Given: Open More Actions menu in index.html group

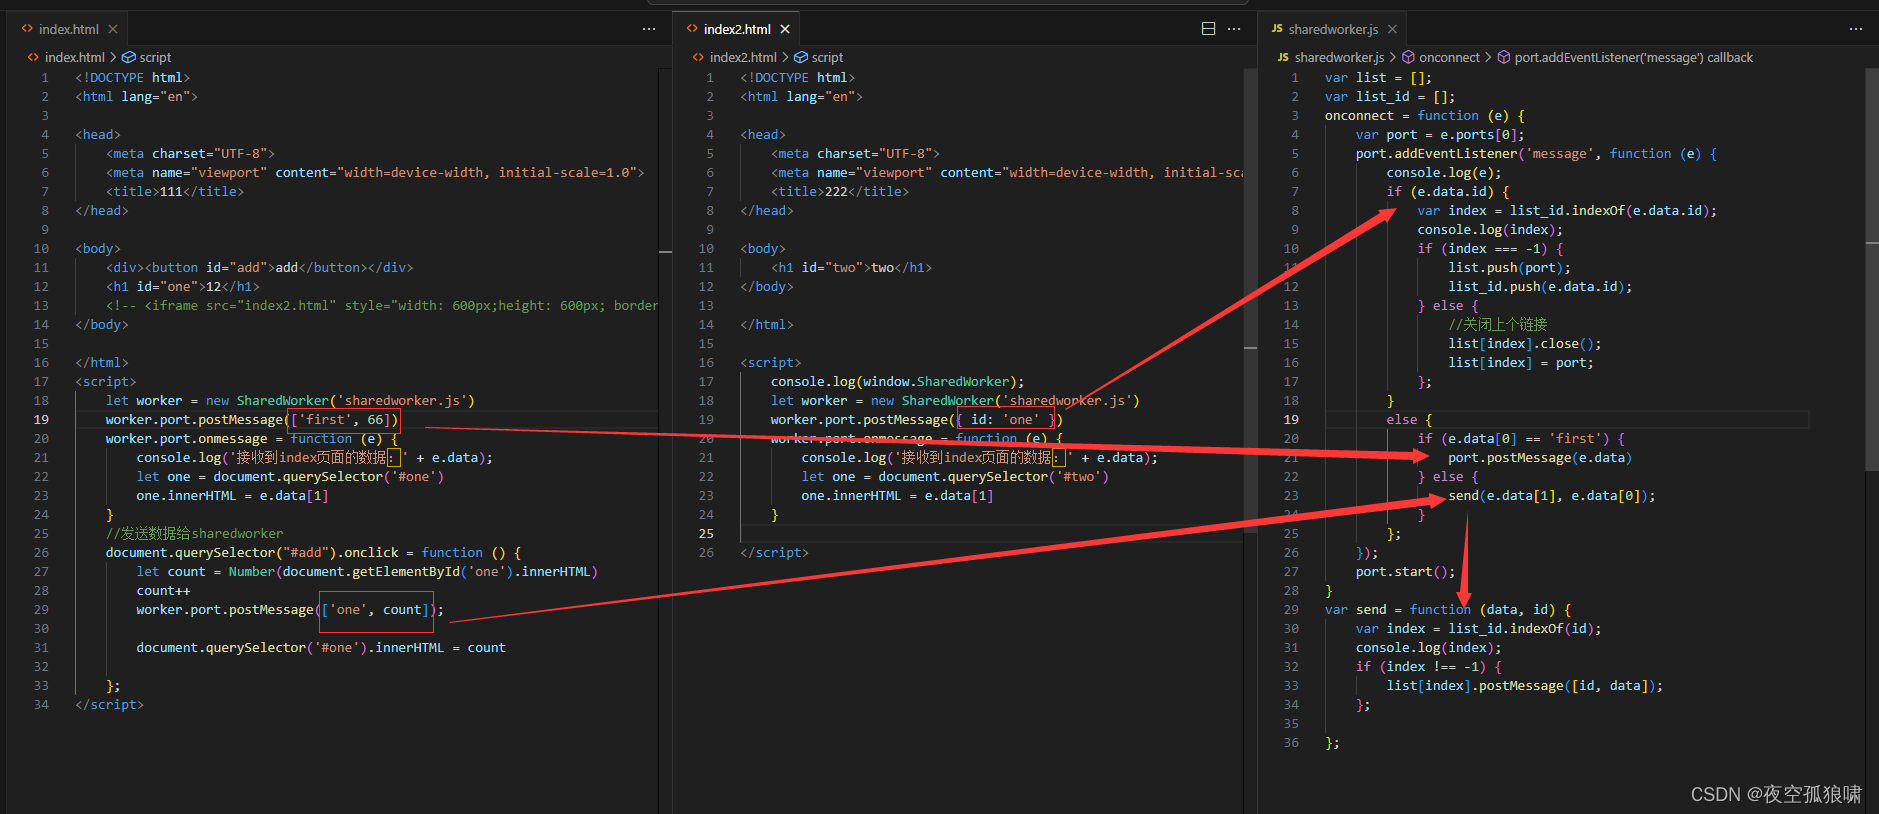Looking at the screenshot, I should click(649, 29).
